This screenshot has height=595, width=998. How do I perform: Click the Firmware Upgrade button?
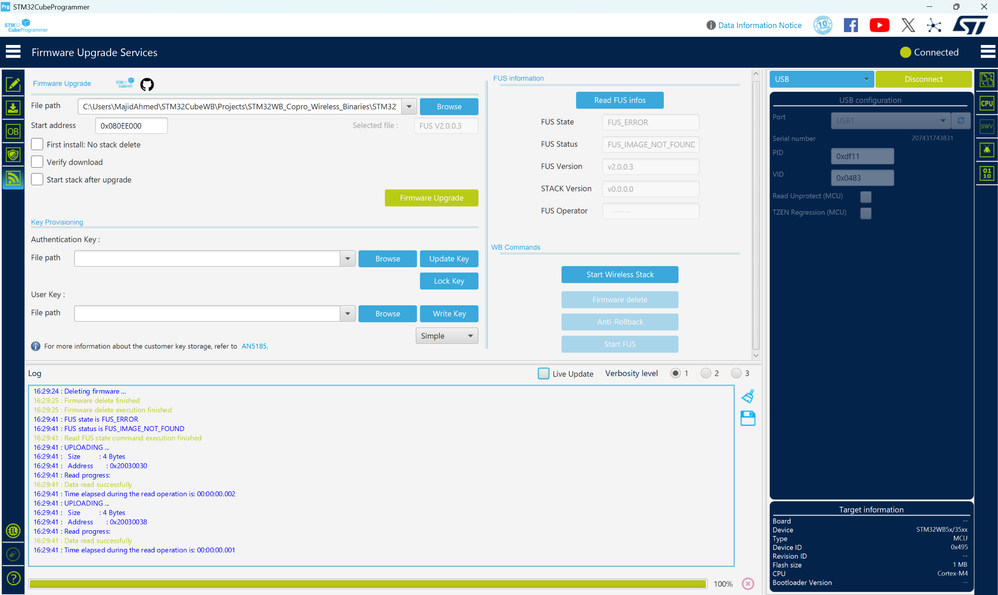(x=432, y=198)
